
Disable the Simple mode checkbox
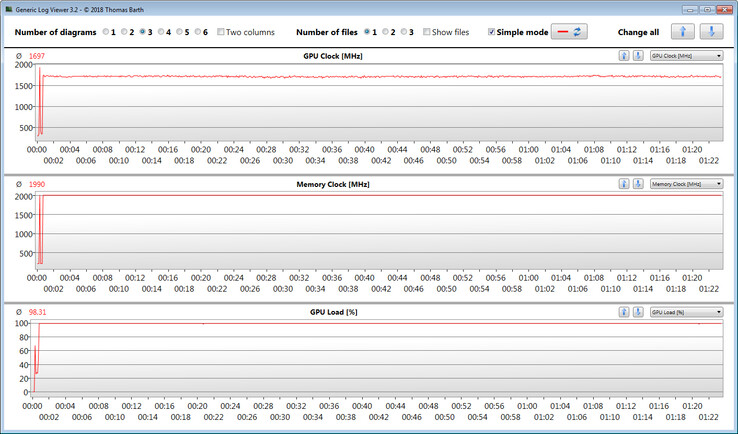[491, 32]
